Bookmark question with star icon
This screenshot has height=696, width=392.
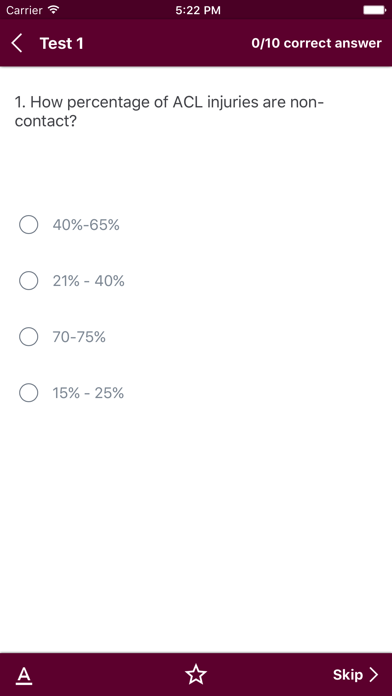point(196,675)
